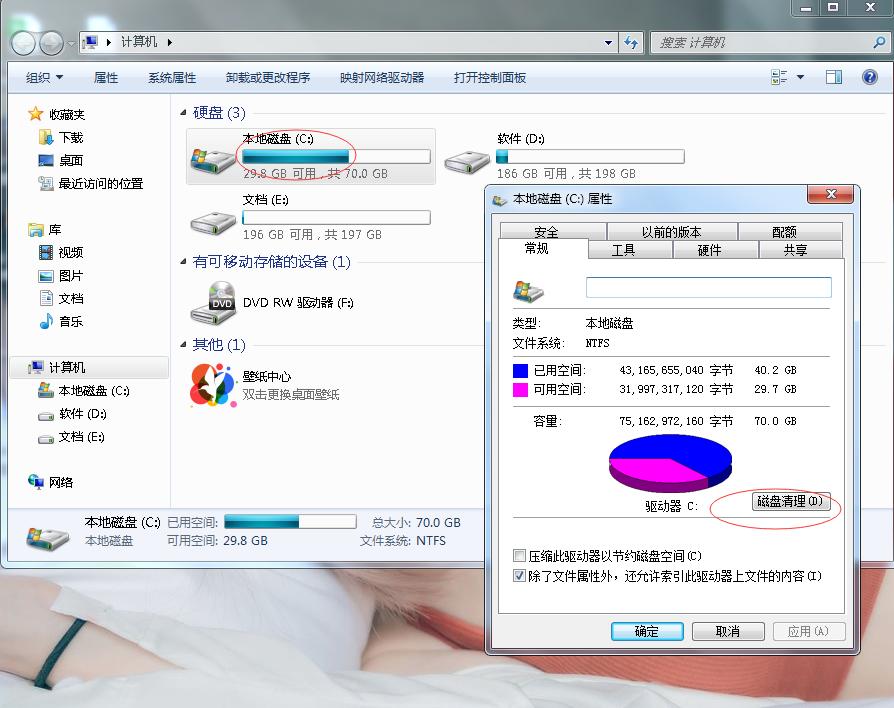Image resolution: width=894 pixels, height=708 pixels.
Task: Enable 压缩此驱动器以节约磁盘空间 checkbox
Action: click(x=517, y=553)
